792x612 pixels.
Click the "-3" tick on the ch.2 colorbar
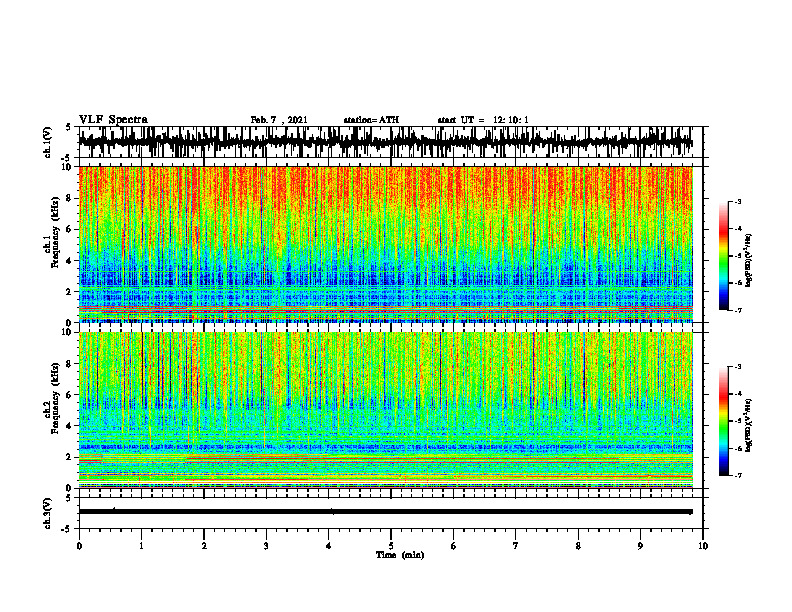tap(738, 367)
